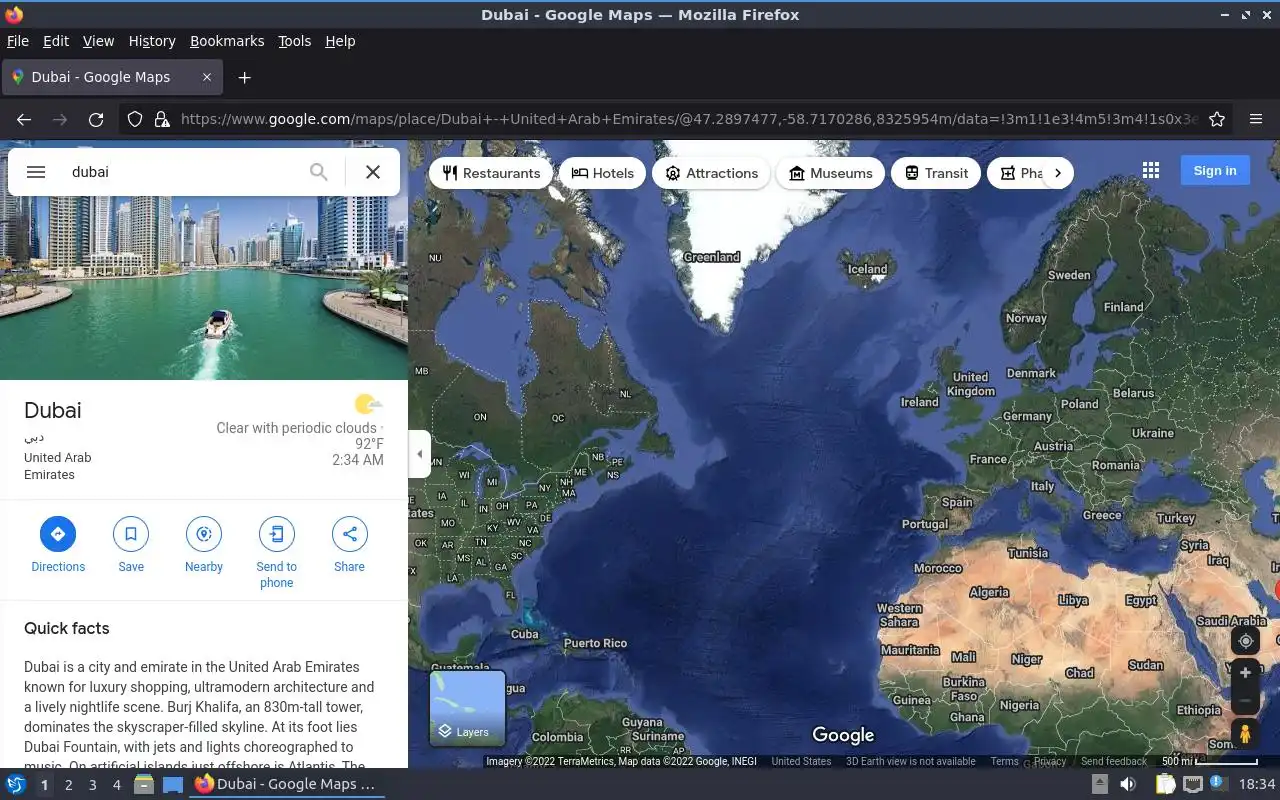Select the Attractions category chip
Viewport: 1280px width, 800px height.
click(711, 173)
